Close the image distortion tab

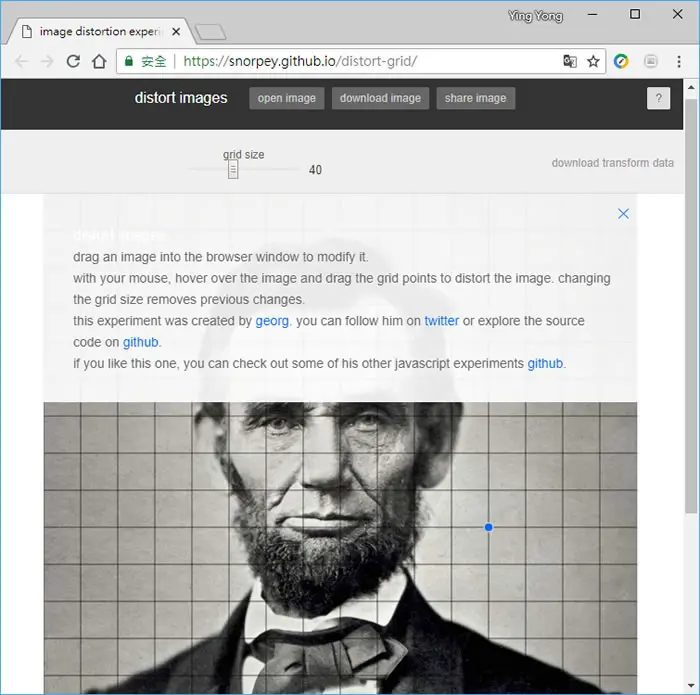click(x=176, y=32)
